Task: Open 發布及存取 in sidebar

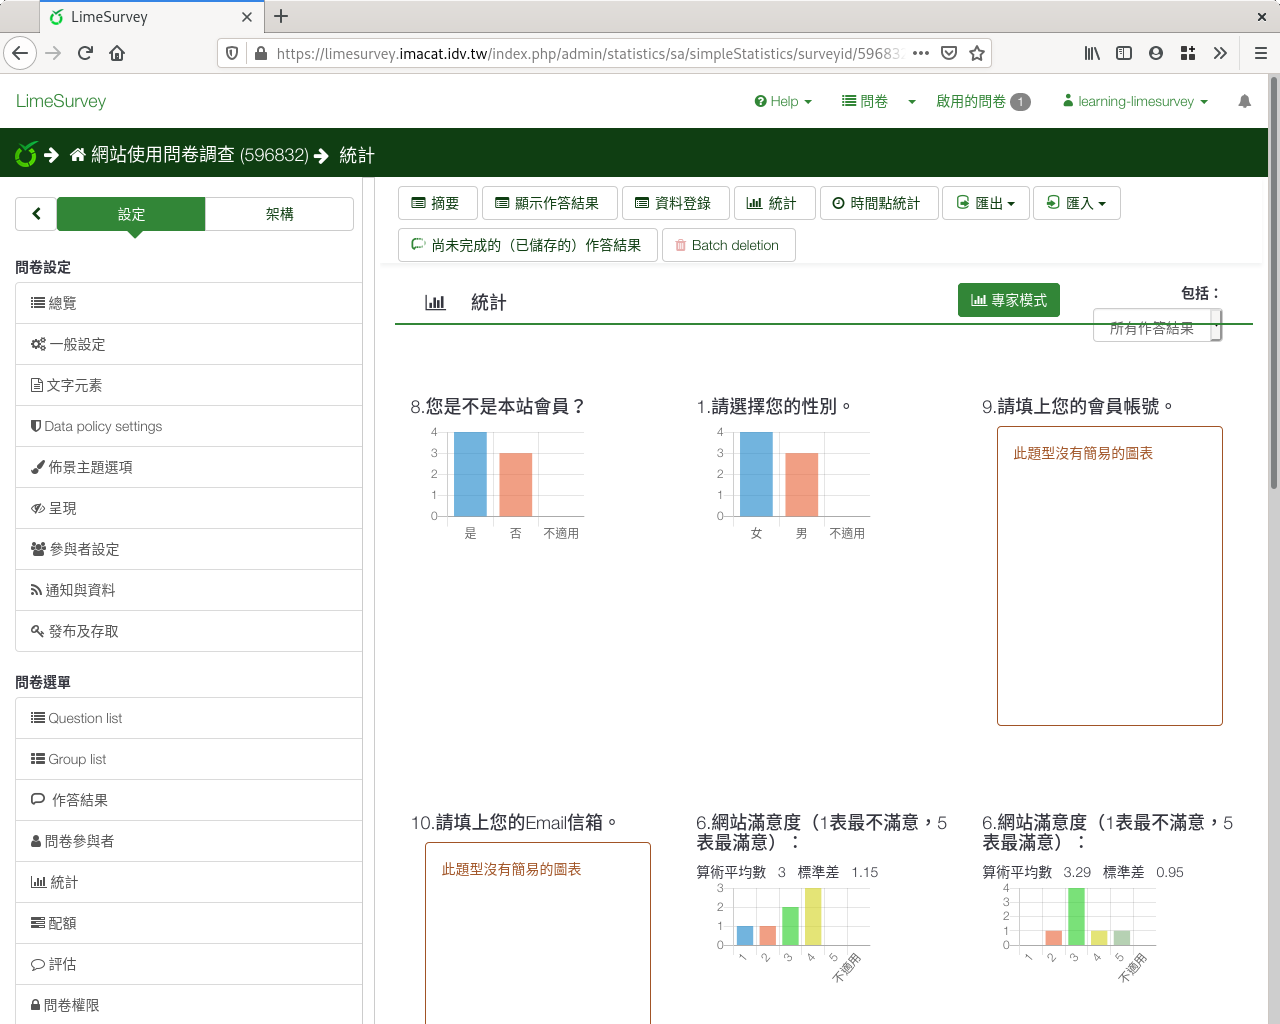Action: [189, 631]
